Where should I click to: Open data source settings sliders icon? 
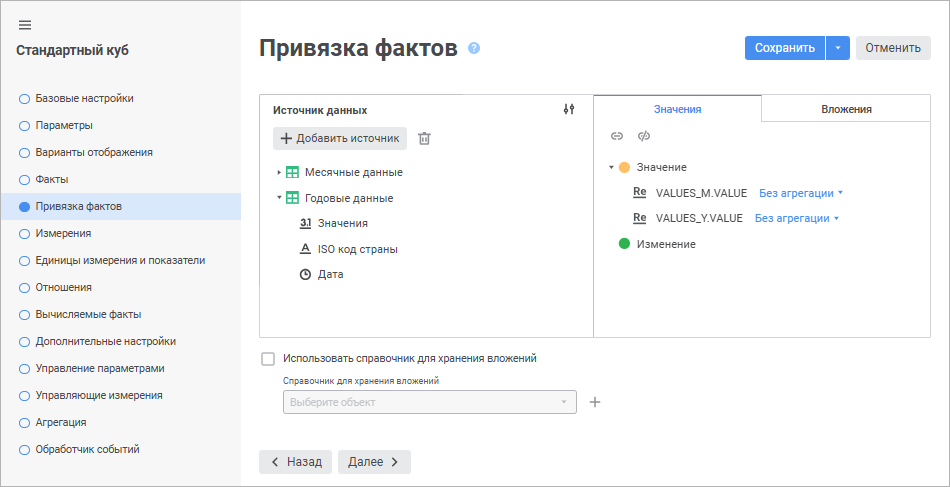click(x=569, y=110)
